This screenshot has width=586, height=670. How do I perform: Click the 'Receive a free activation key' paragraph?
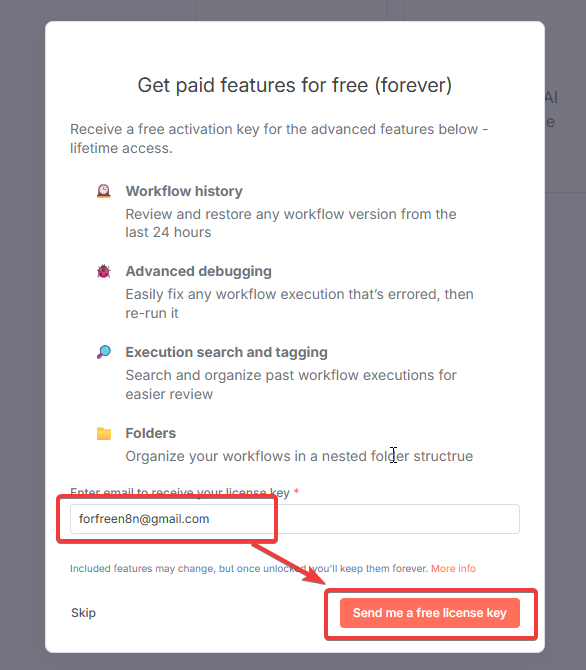279,138
